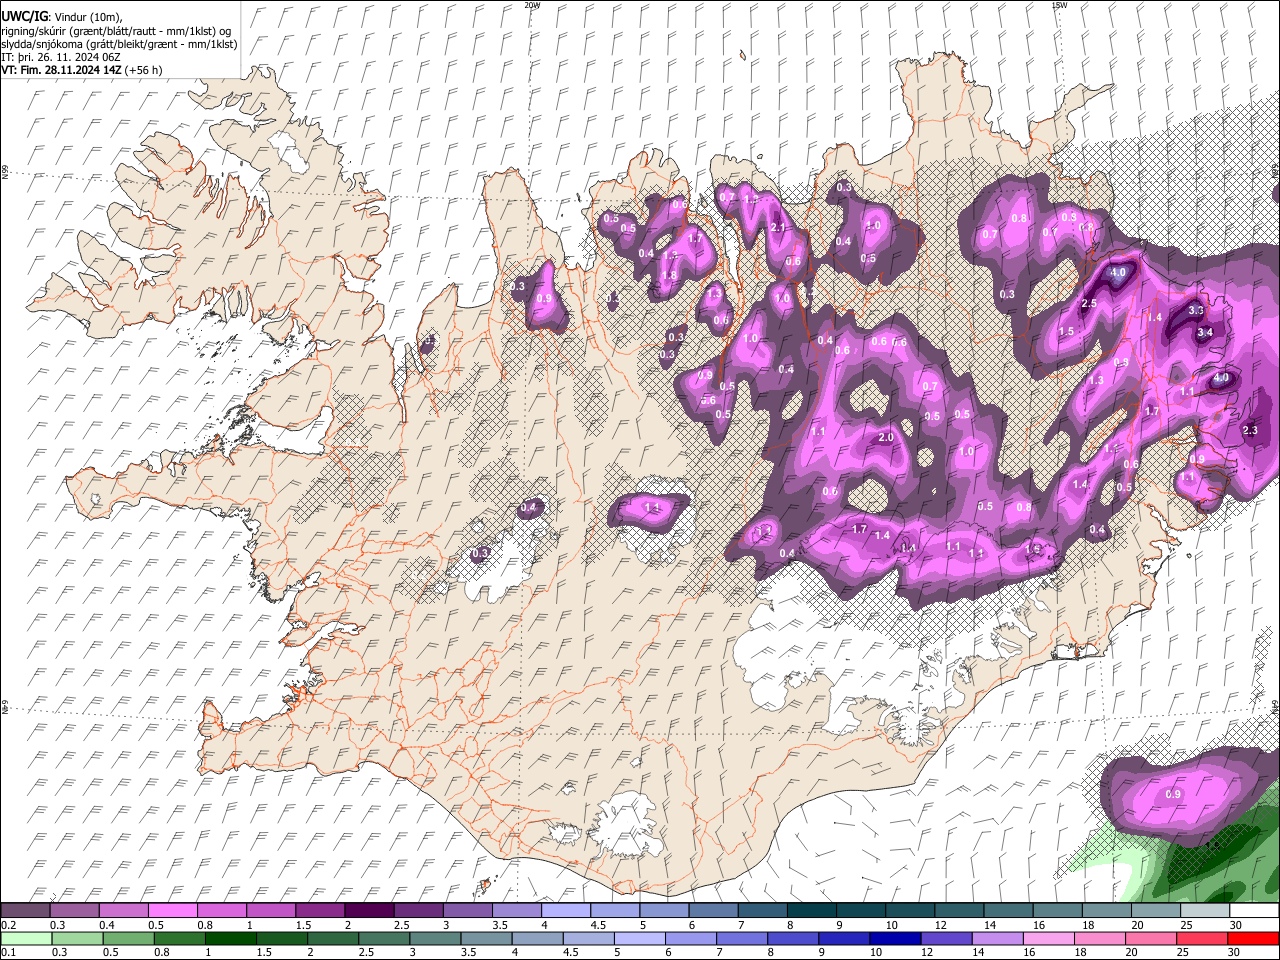Select the steel blue 6 swatch, upper legend row
Viewport: 1280px width, 960px height.
tap(713, 911)
